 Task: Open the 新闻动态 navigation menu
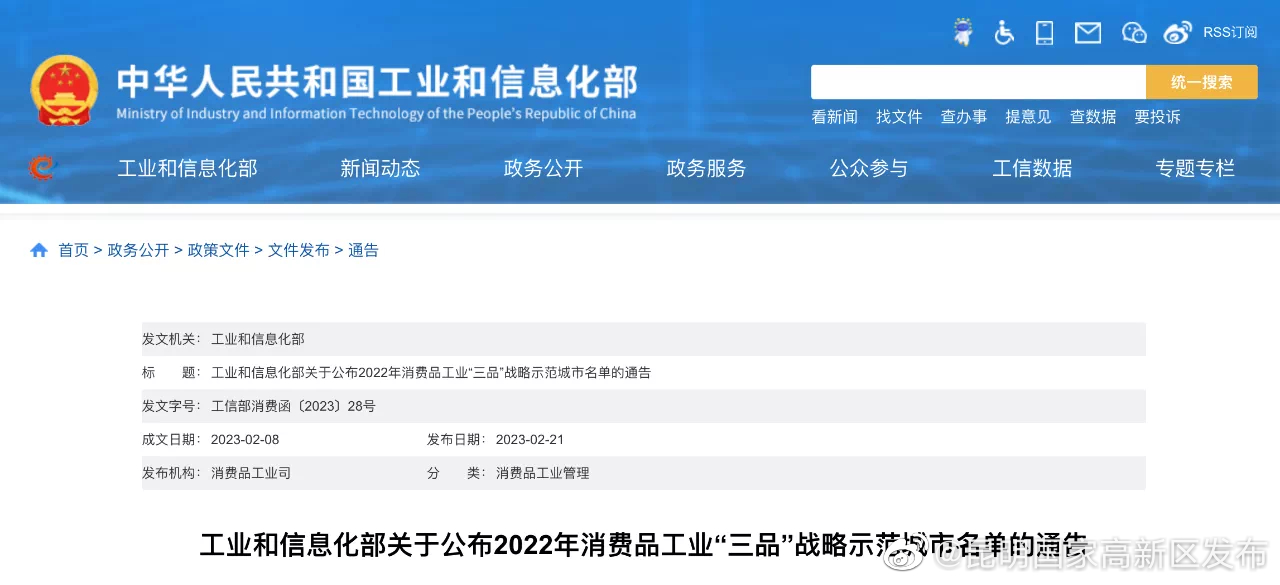(380, 168)
